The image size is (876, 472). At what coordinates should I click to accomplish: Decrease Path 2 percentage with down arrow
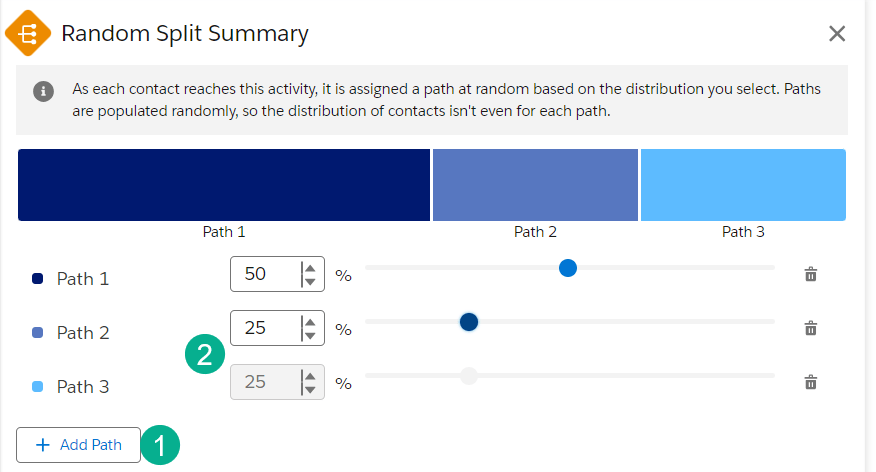310,335
